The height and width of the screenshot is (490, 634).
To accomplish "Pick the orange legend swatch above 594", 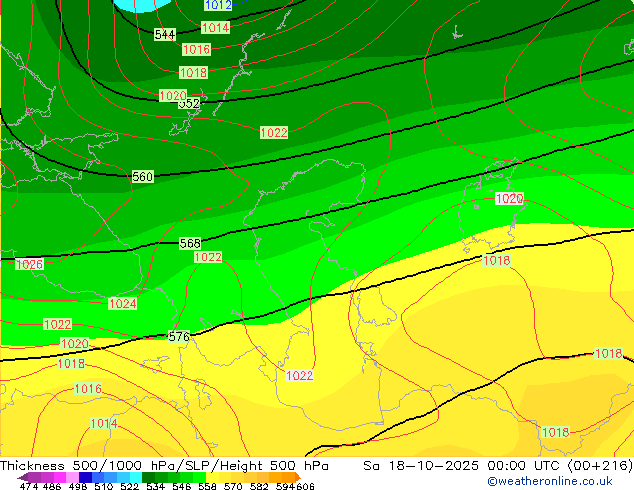I will 288,477.
